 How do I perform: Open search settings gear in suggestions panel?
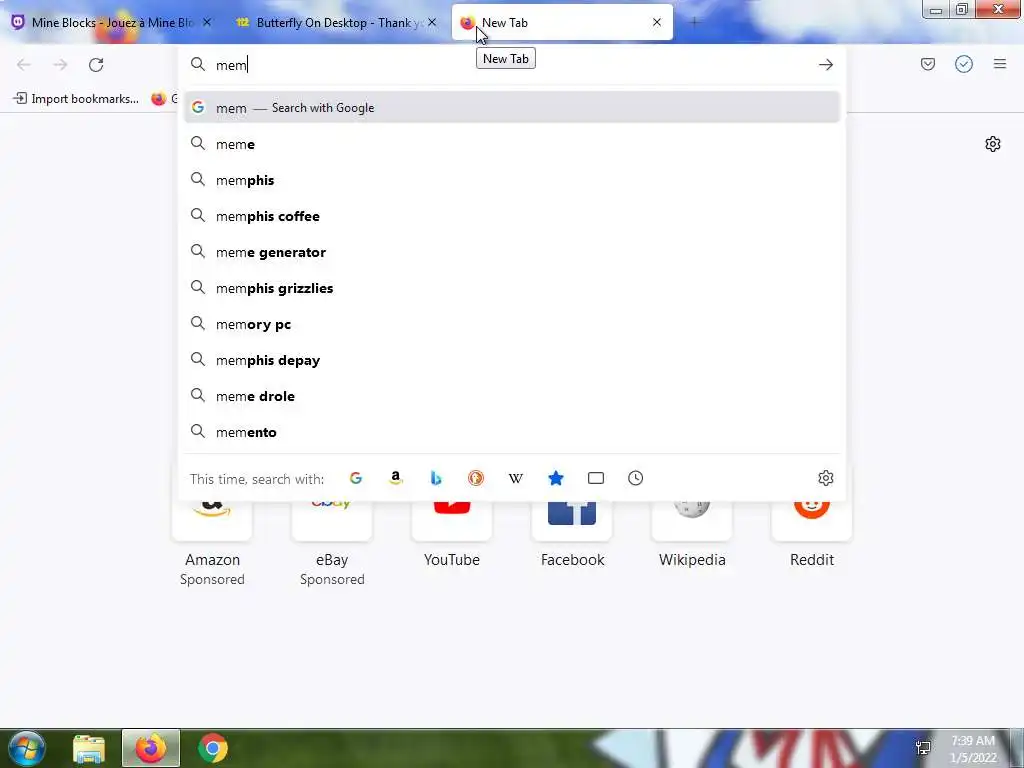point(825,478)
